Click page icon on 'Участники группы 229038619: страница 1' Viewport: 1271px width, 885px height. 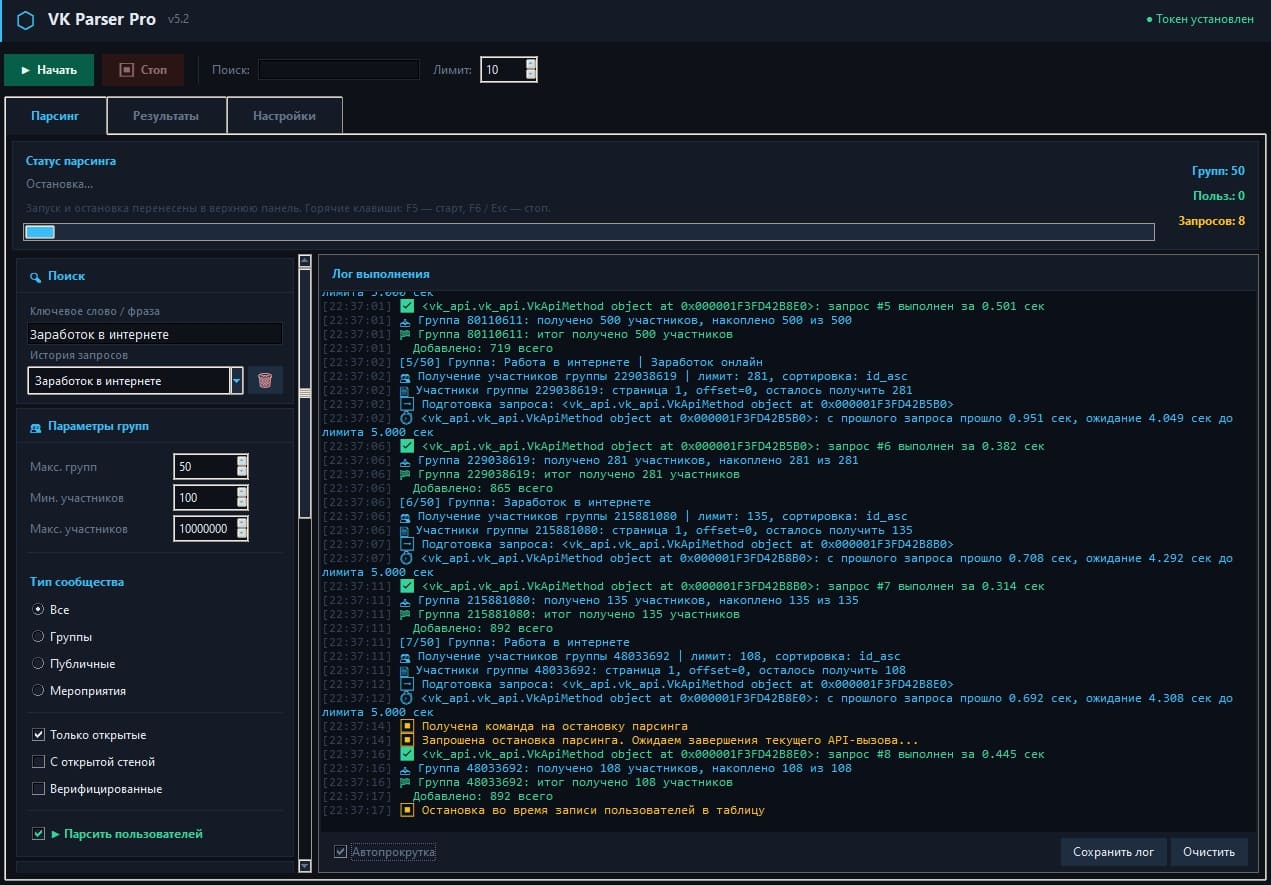click(405, 390)
